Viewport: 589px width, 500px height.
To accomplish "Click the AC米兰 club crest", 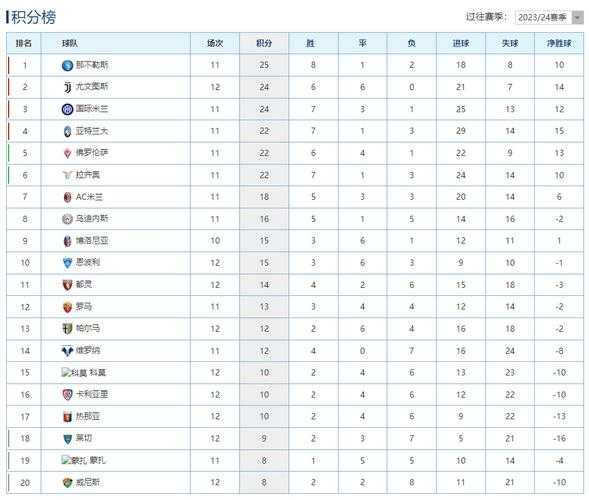I will point(68,197).
